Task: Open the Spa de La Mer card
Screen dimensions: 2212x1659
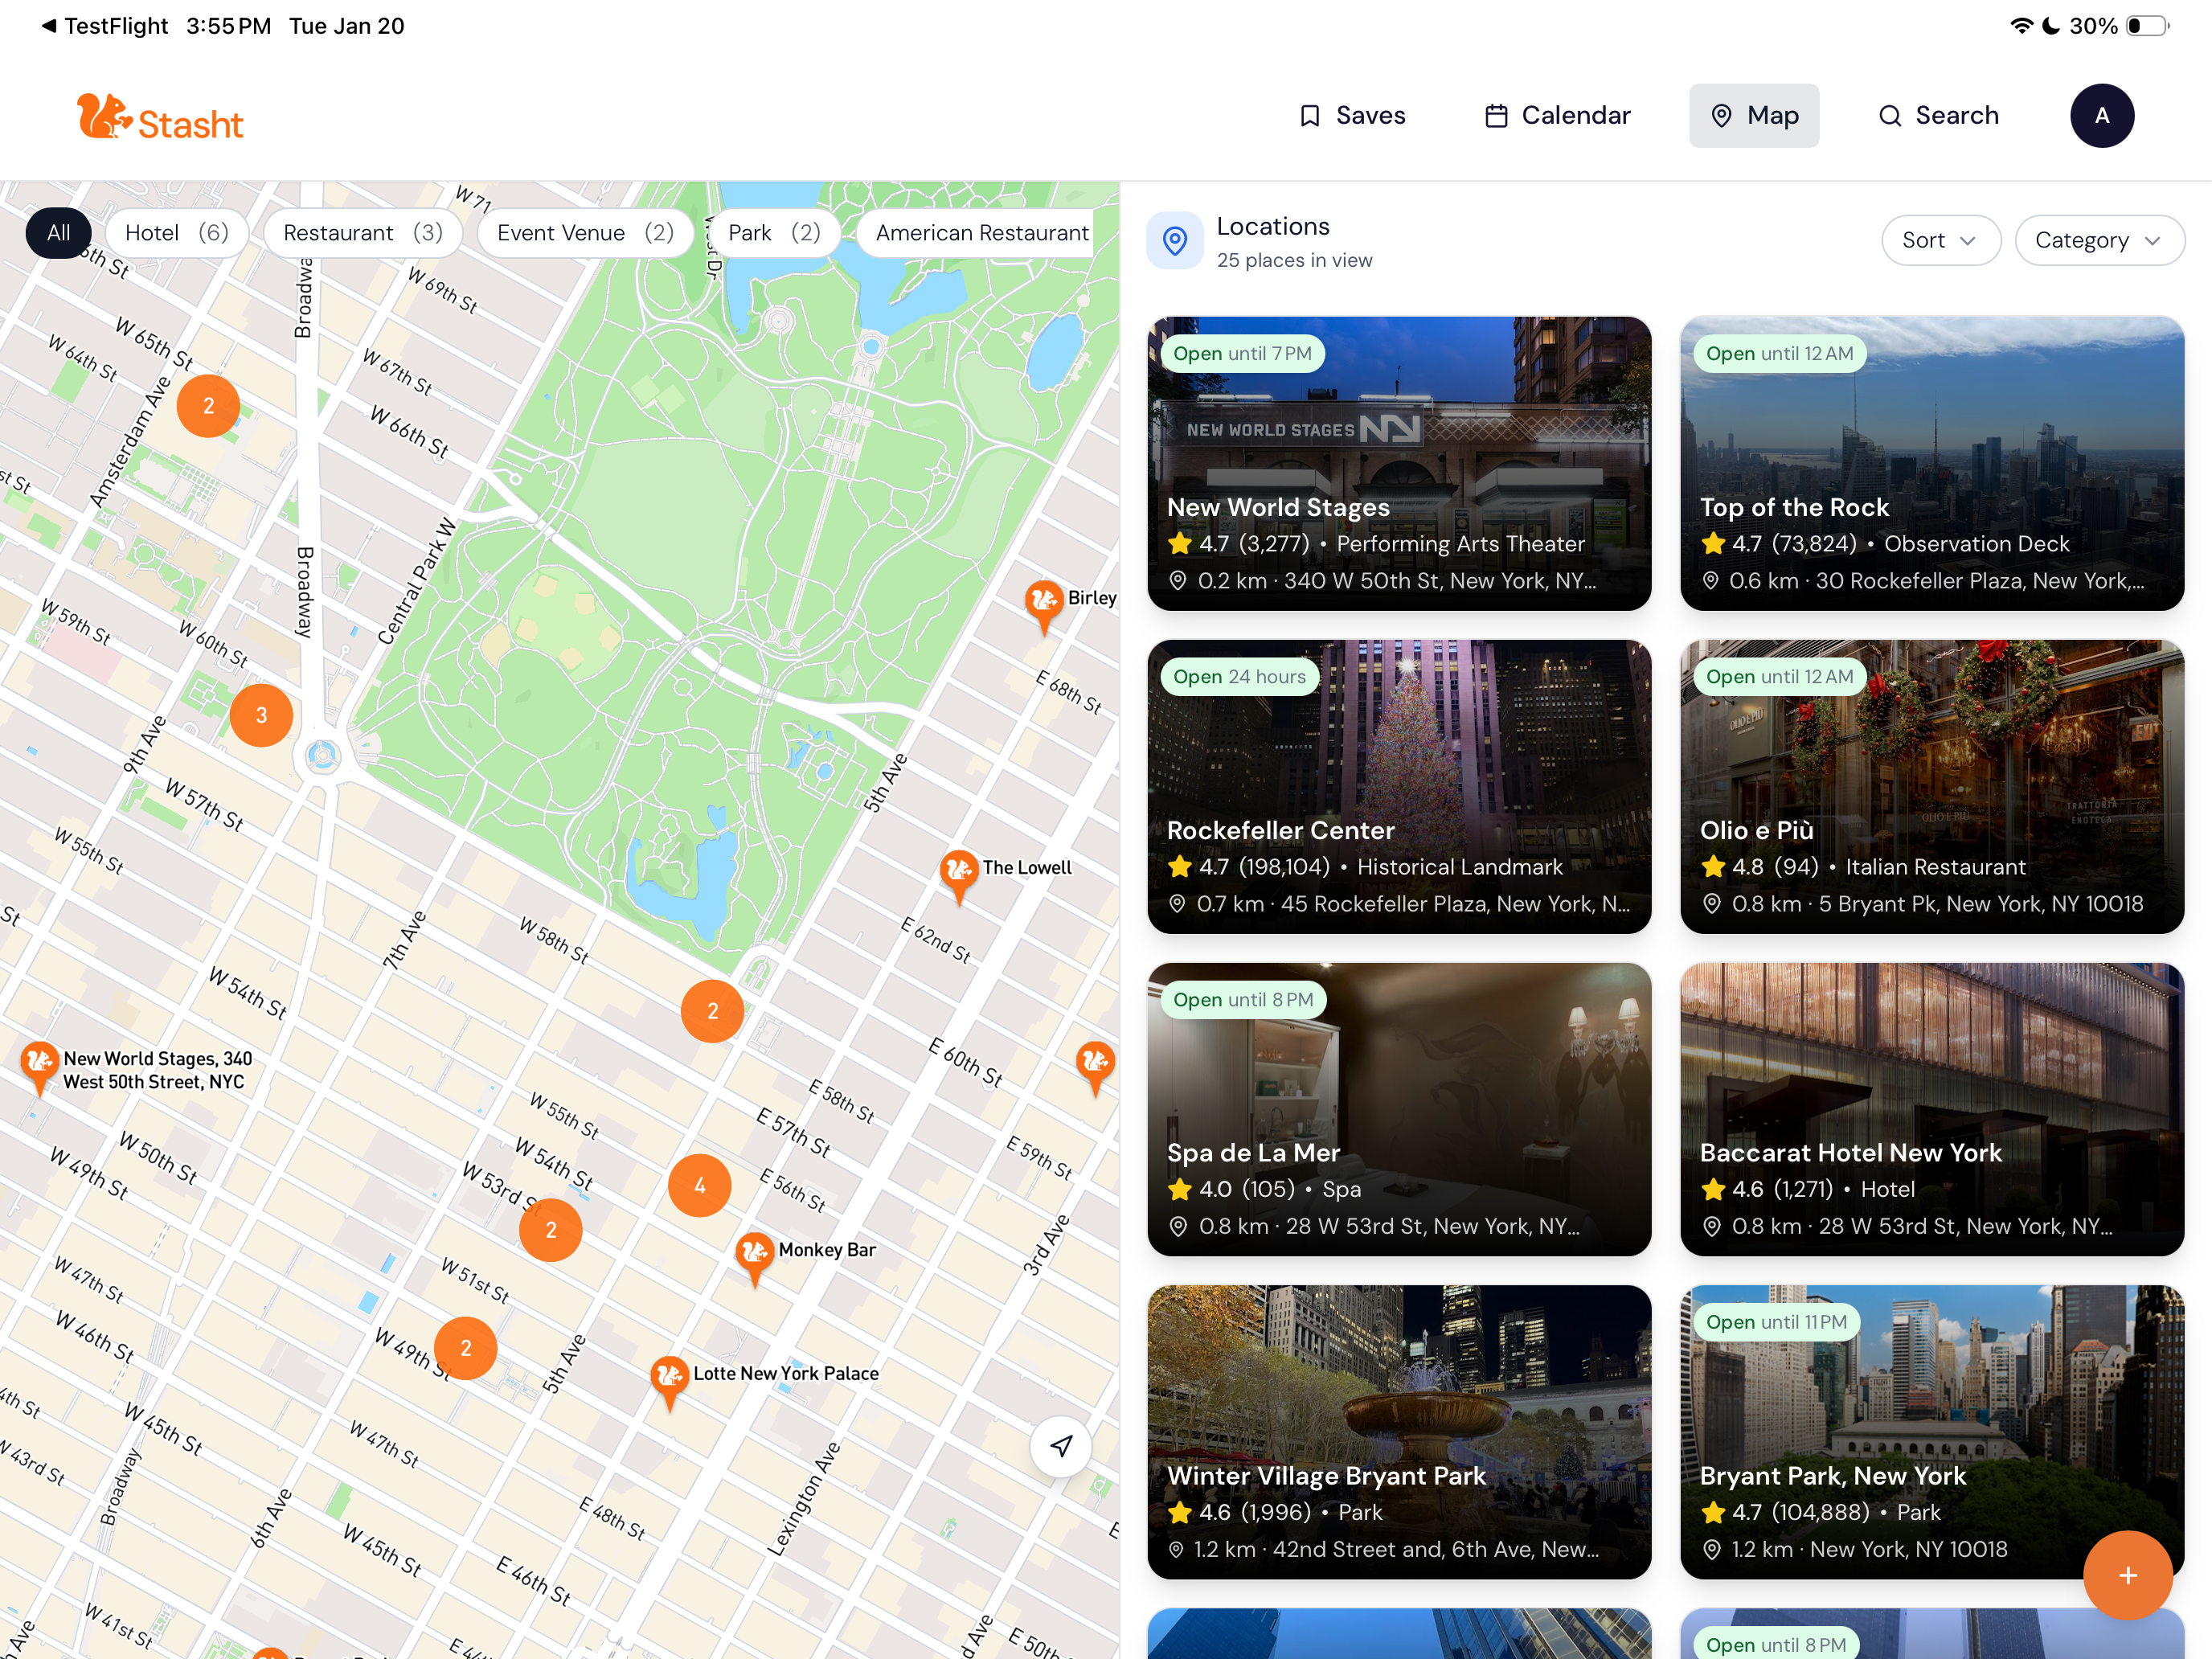Action: pyautogui.click(x=1399, y=1109)
